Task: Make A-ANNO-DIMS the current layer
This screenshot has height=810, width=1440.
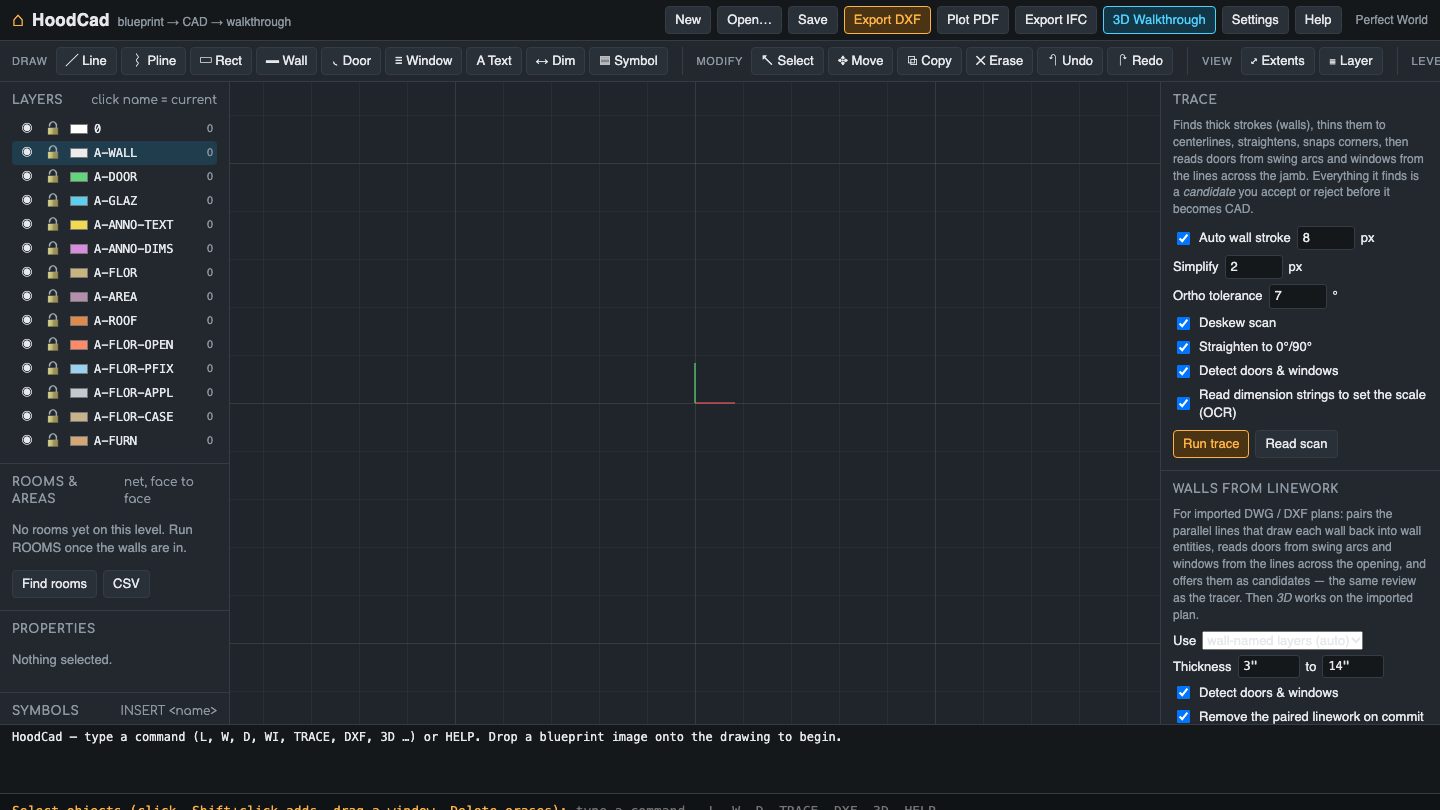Action: click(134, 249)
